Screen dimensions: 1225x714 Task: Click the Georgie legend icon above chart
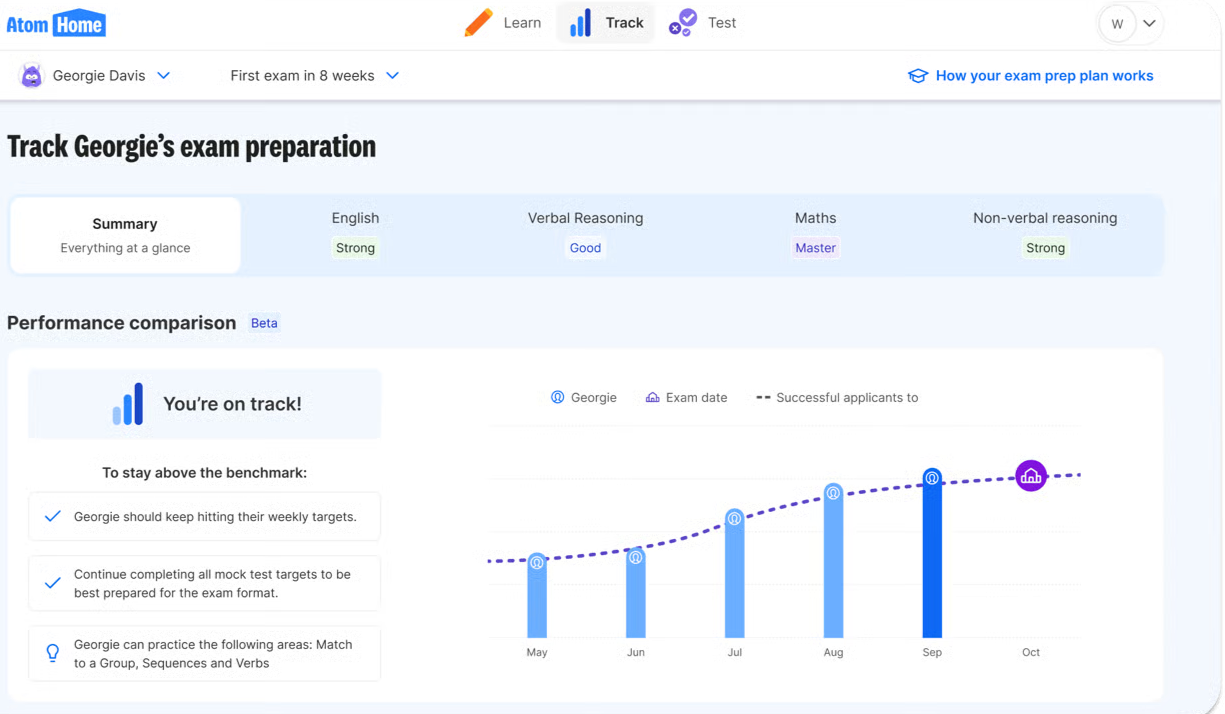558,397
